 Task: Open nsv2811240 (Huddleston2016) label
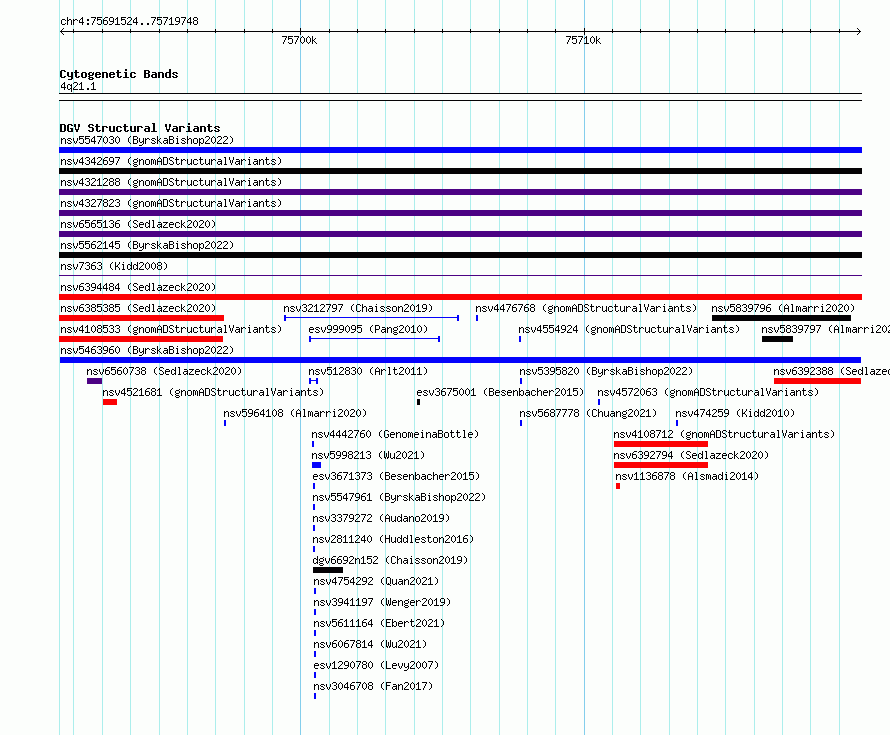pos(393,539)
